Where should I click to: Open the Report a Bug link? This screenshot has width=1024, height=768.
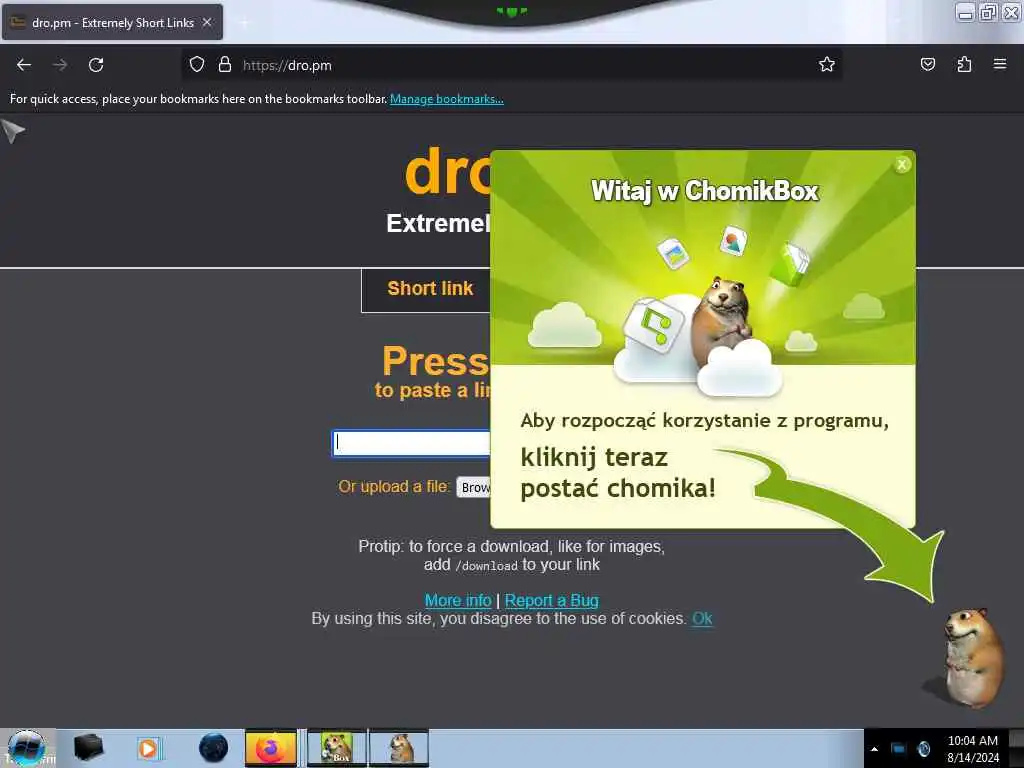tap(552, 600)
